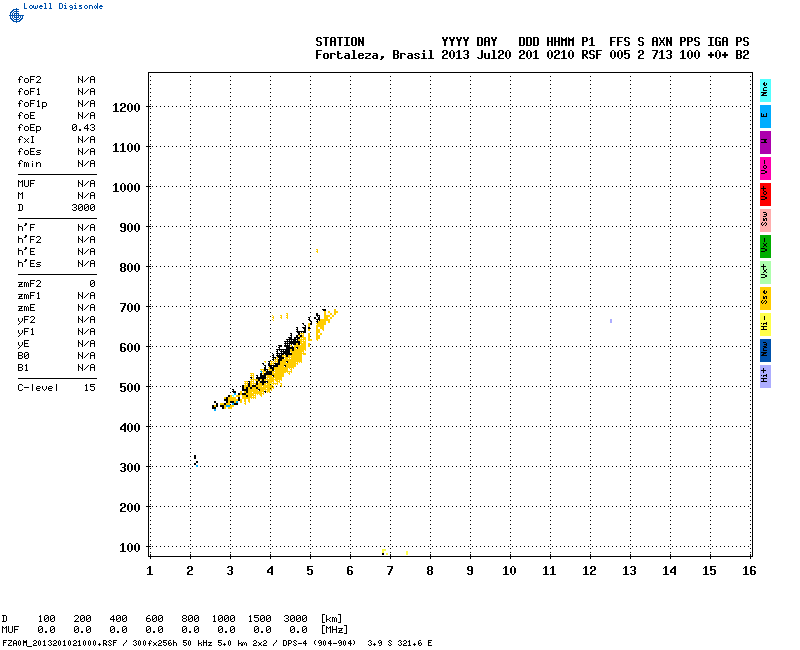Click the '16' frequency axis label

pyautogui.click(x=749, y=571)
